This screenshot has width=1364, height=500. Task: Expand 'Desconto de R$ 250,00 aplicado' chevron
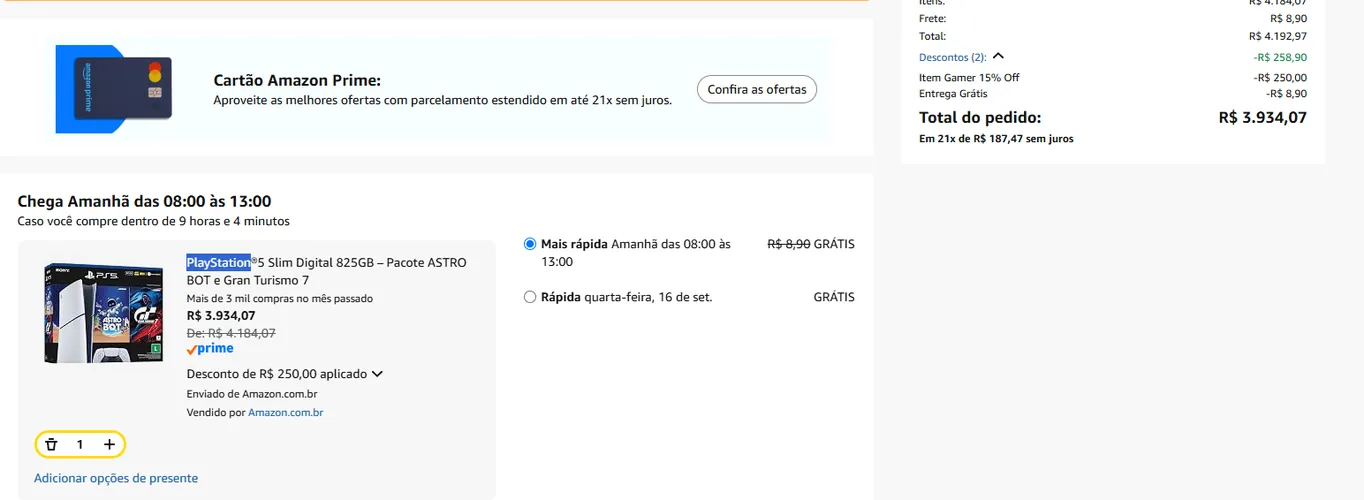coord(377,374)
